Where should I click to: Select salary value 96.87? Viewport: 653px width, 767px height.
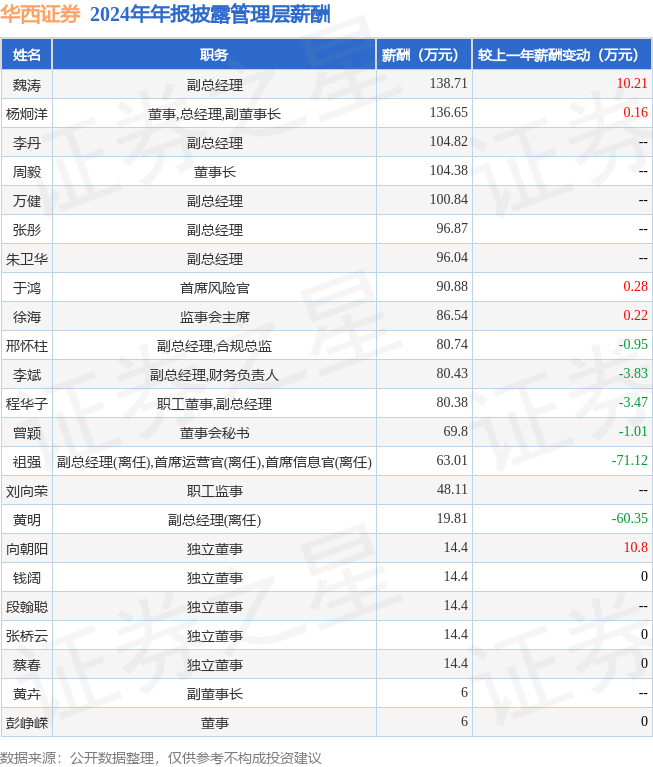pos(452,228)
